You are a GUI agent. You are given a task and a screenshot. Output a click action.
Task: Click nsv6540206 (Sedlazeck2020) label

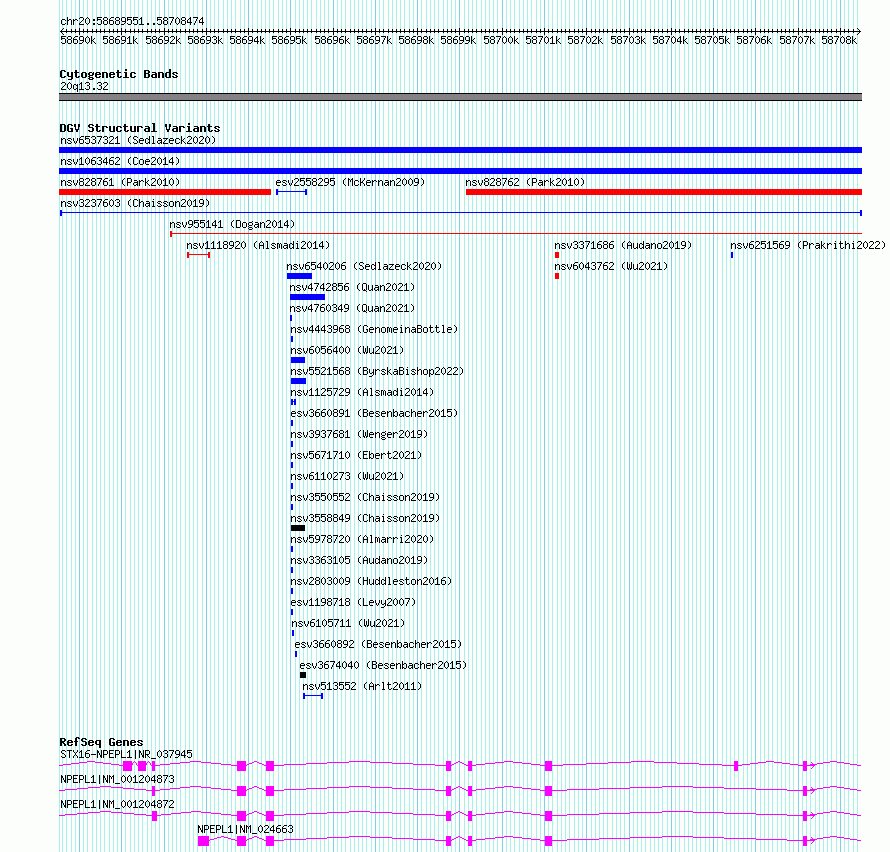(364, 266)
